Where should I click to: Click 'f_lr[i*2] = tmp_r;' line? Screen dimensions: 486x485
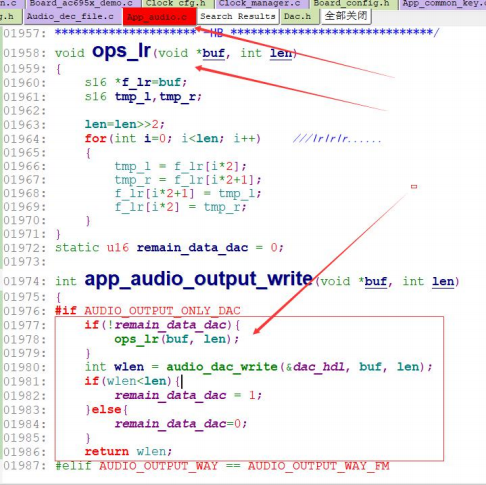(x=180, y=207)
